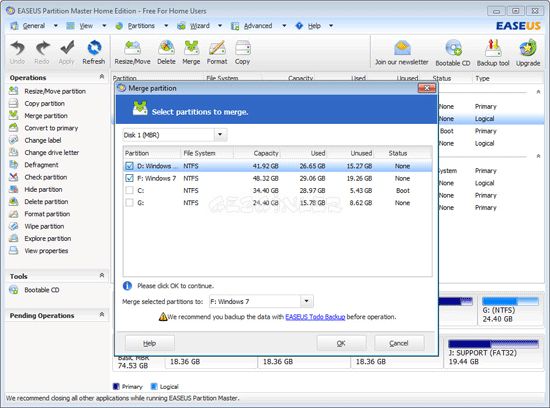The image size is (550, 408).
Task: Click the Type column header in main window
Action: click(482, 78)
